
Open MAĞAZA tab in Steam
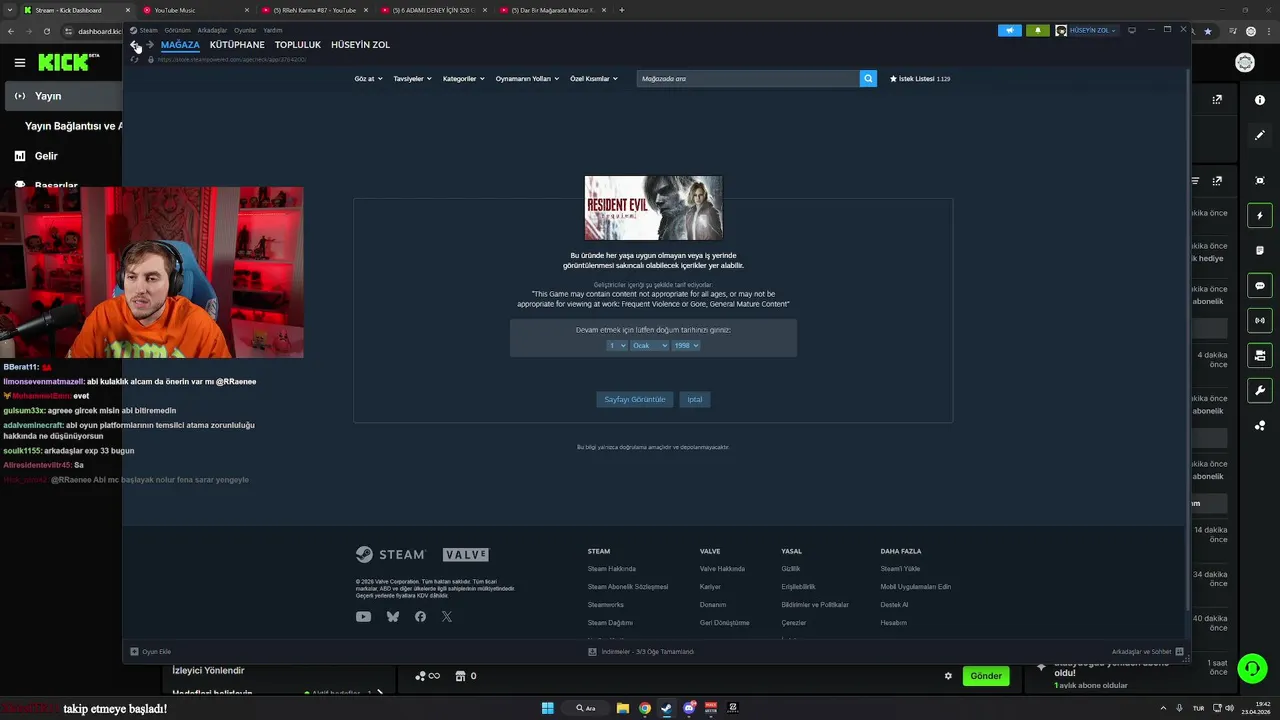point(180,45)
